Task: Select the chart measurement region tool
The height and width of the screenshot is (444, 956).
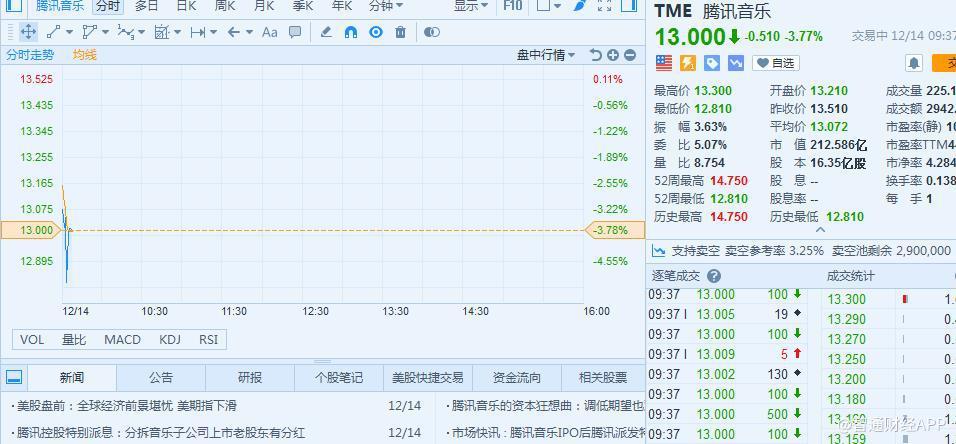Action: [x=162, y=32]
